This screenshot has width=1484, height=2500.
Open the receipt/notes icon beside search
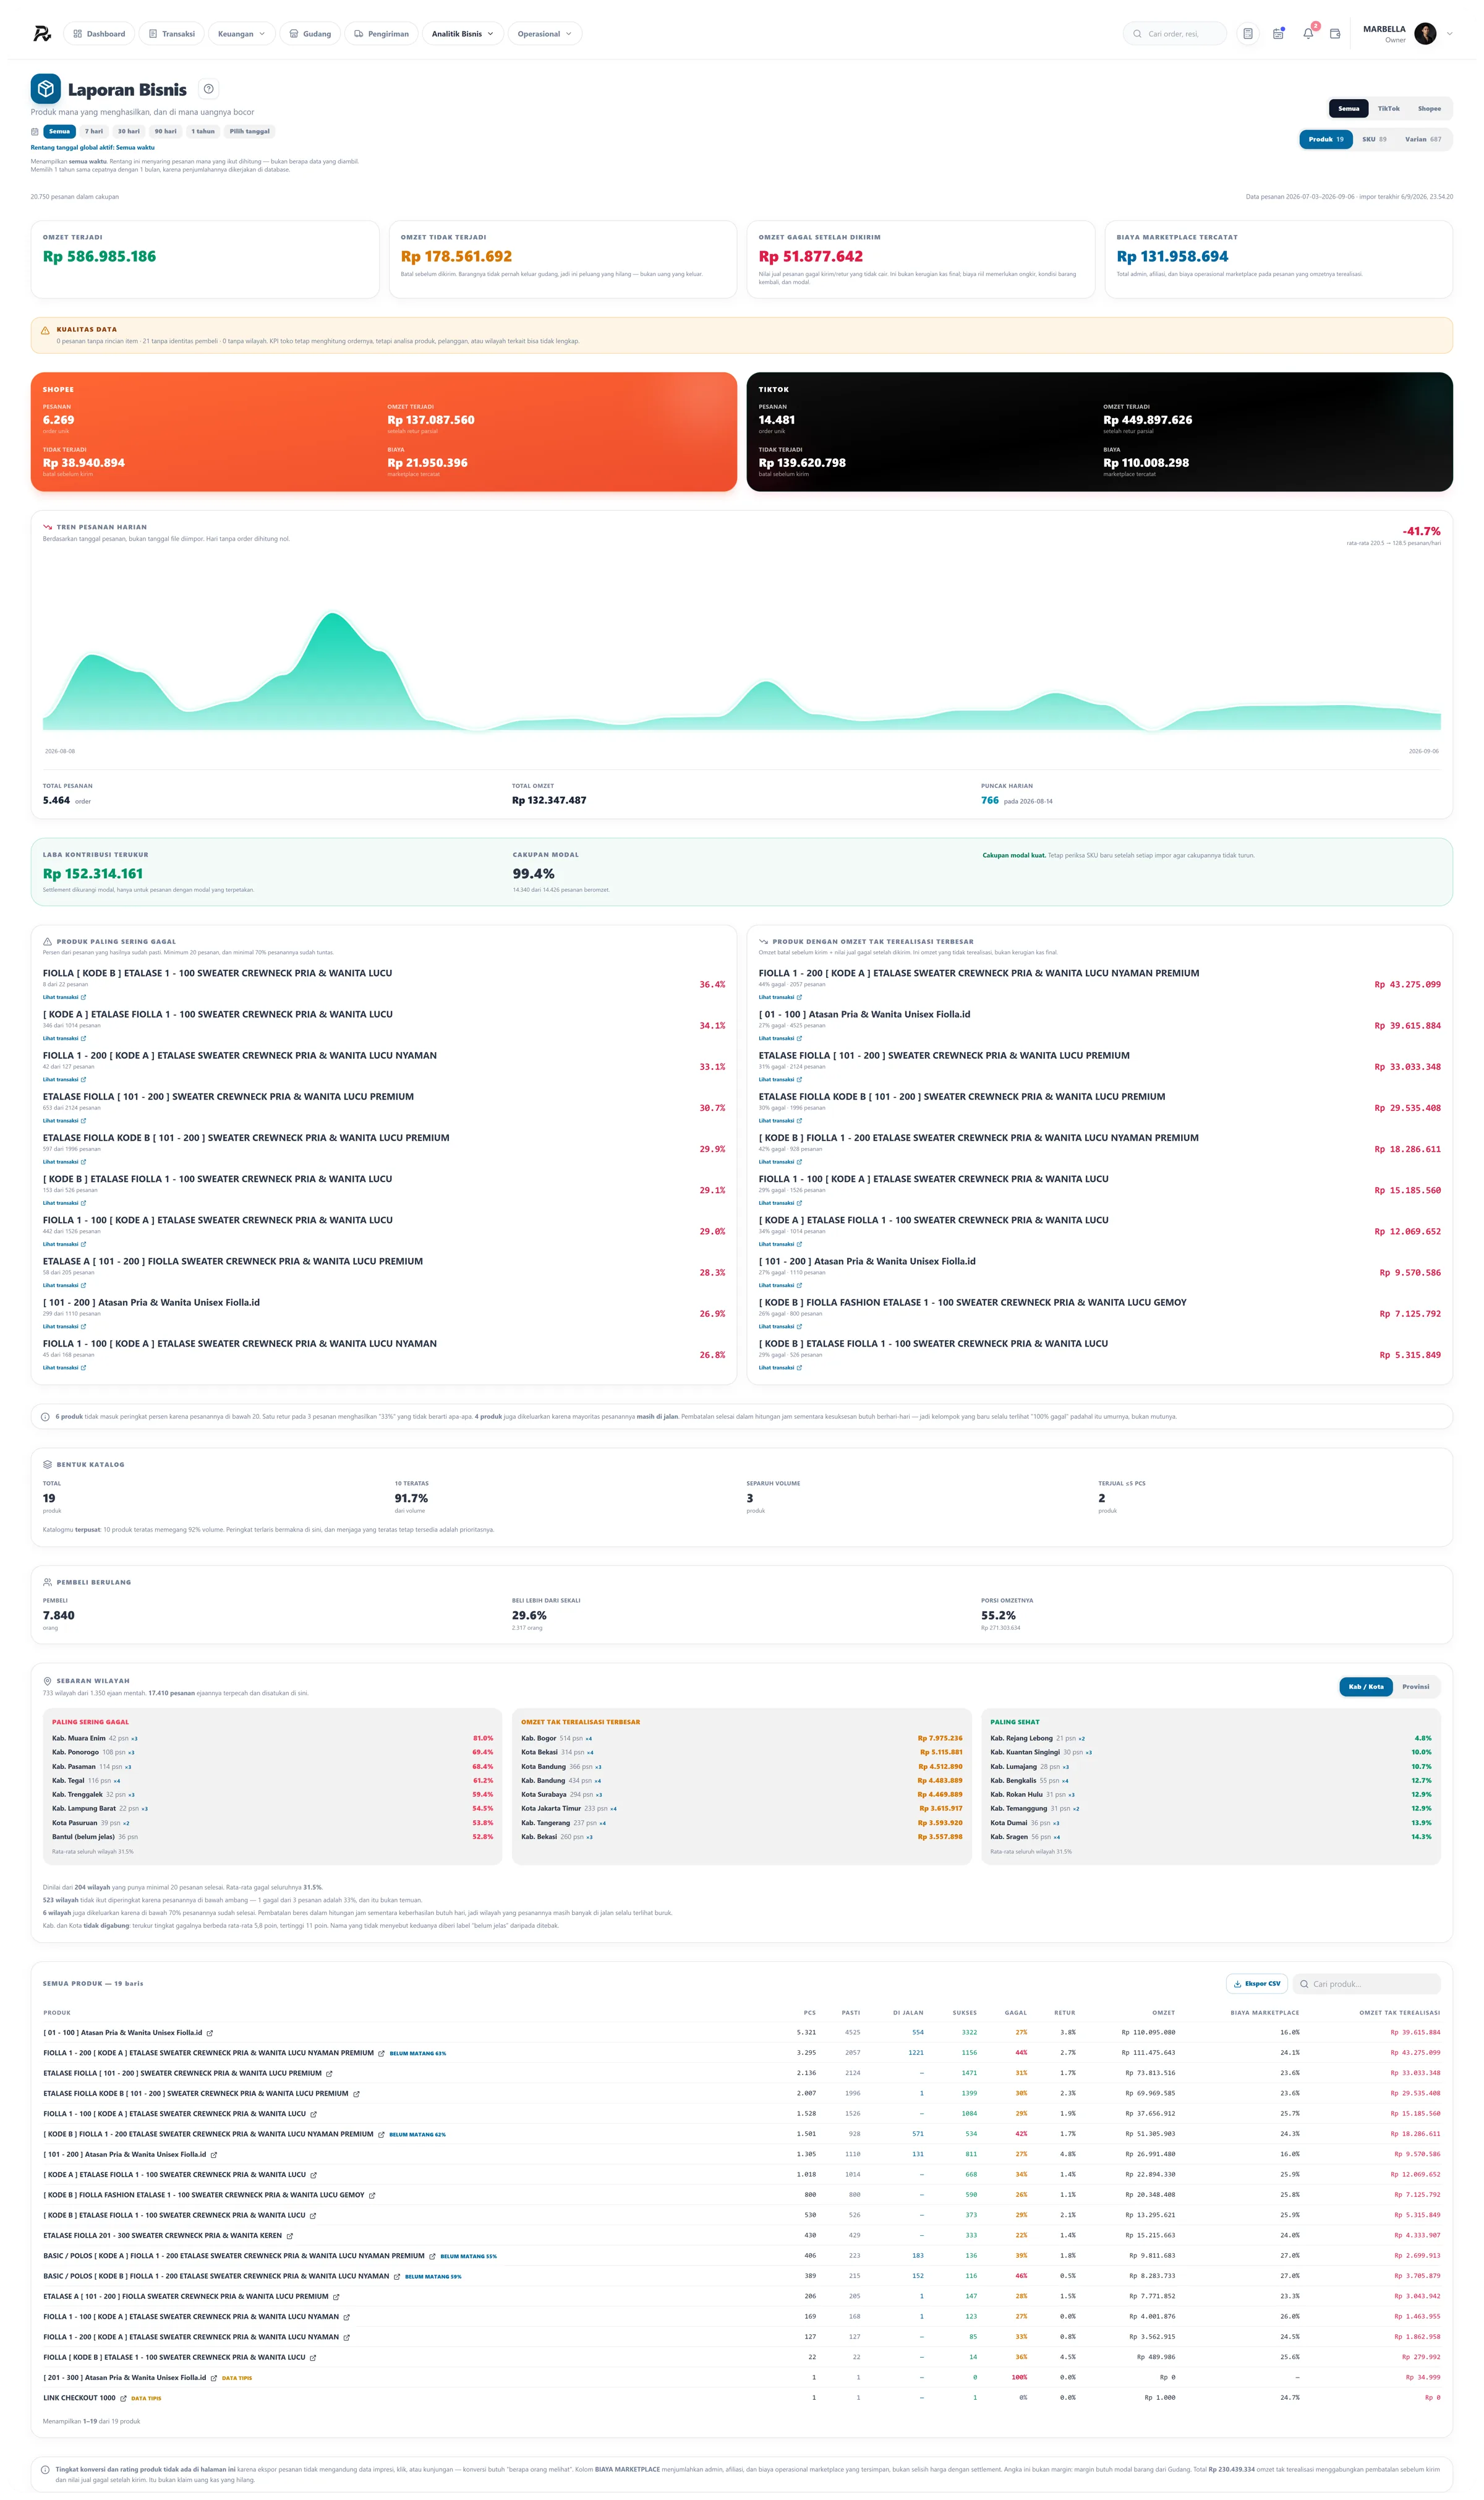pyautogui.click(x=1248, y=34)
